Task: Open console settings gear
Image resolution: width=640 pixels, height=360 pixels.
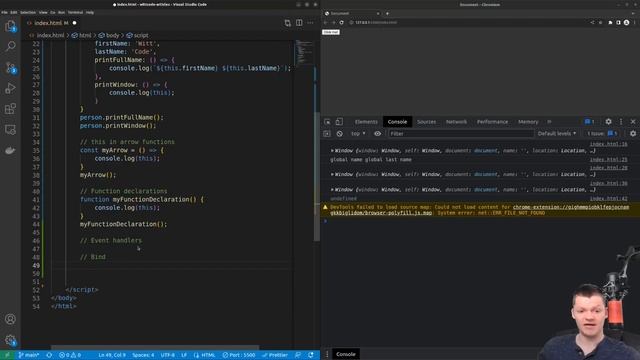Action: click(633, 133)
